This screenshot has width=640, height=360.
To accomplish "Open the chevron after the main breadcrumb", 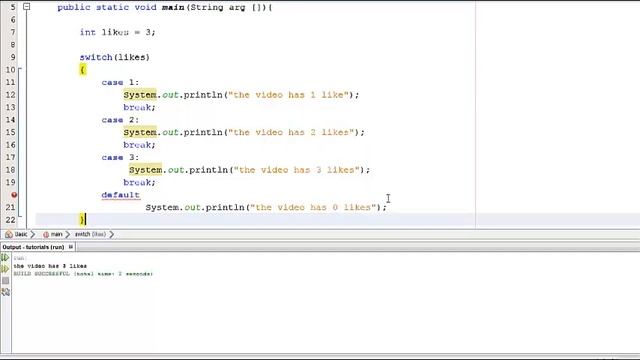I will (68, 234).
